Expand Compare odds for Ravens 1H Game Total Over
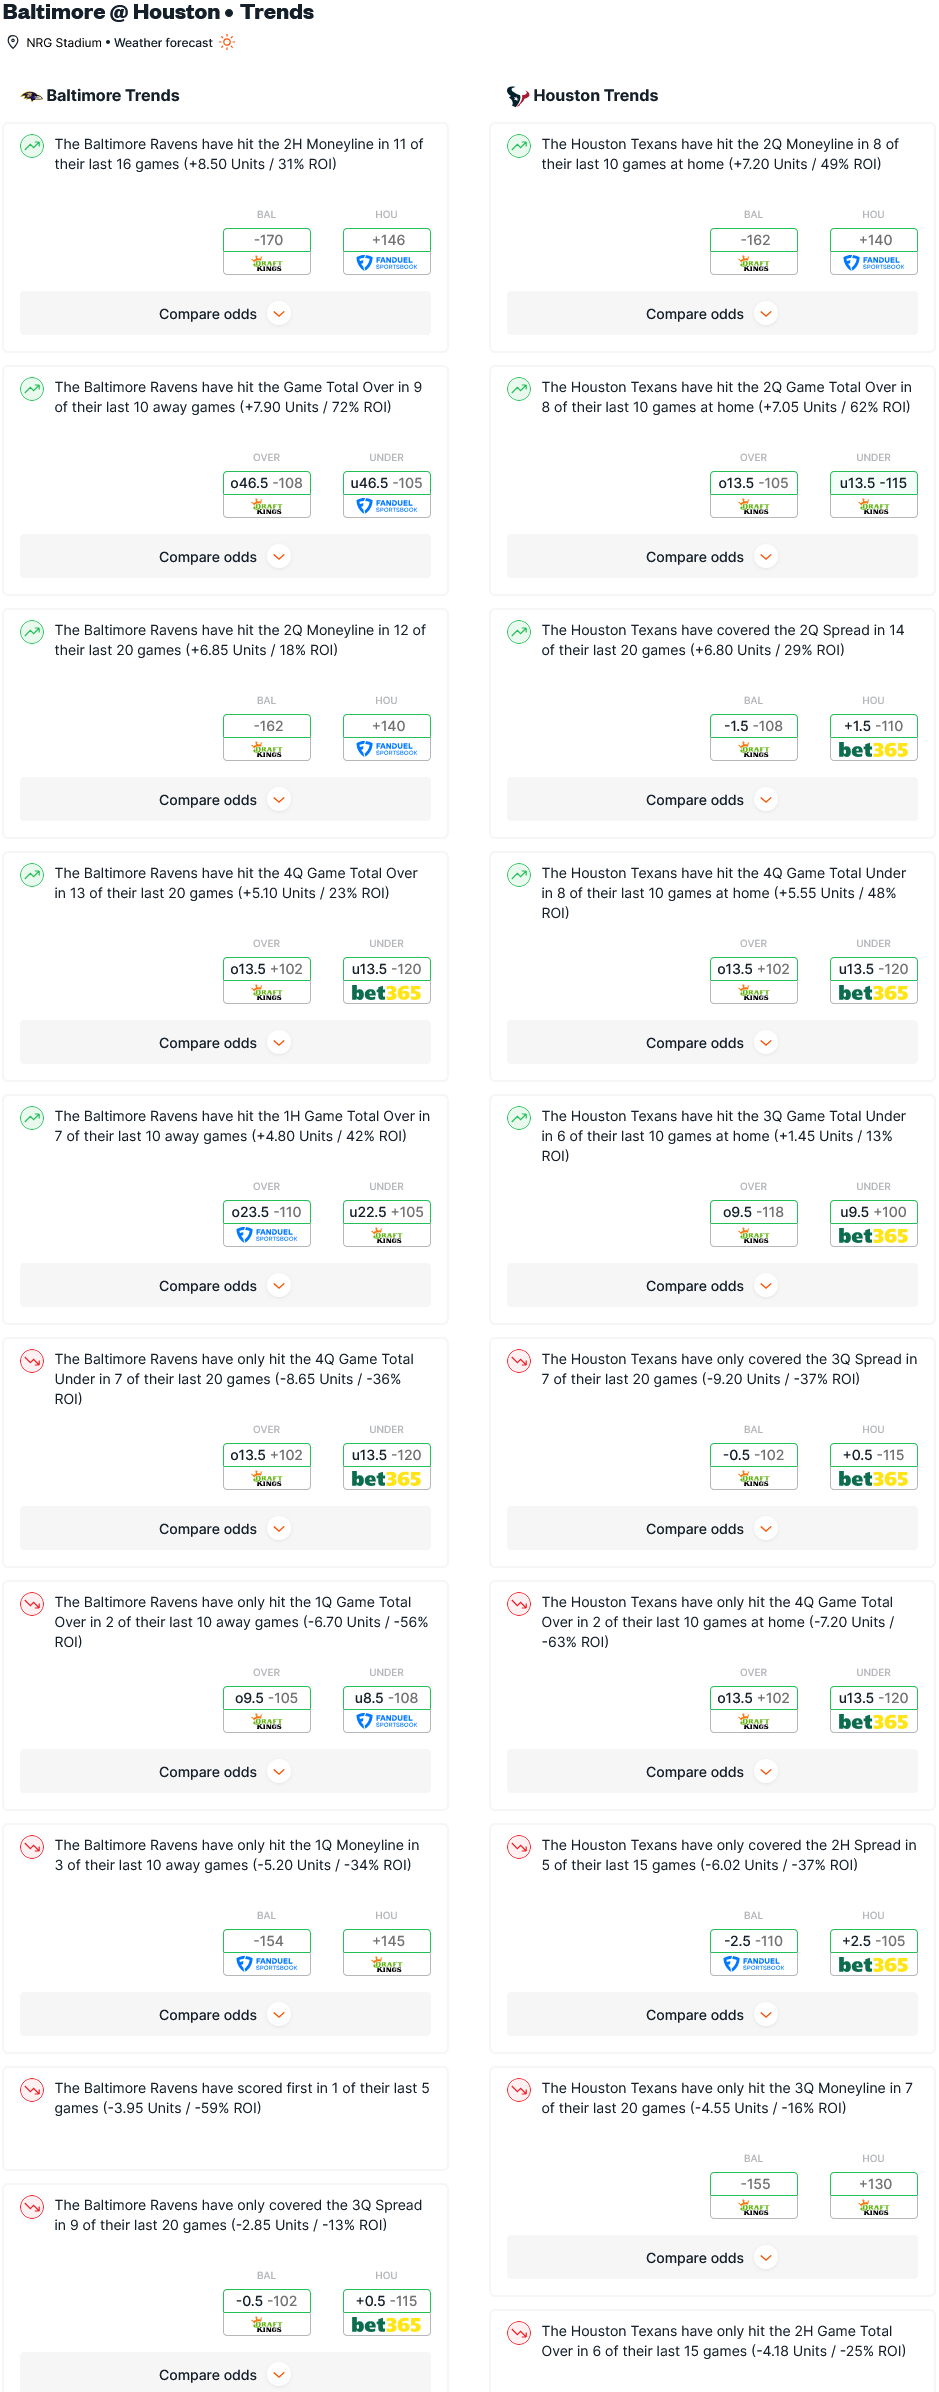 (x=225, y=1286)
